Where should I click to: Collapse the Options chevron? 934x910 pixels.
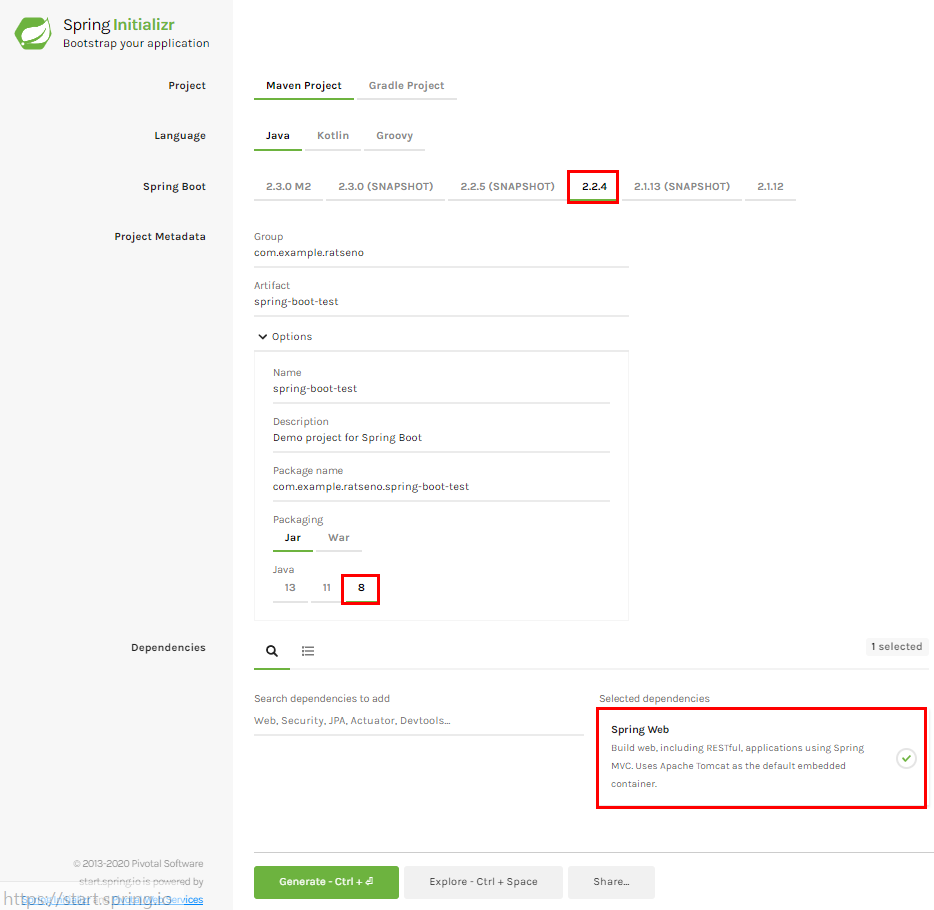click(262, 336)
